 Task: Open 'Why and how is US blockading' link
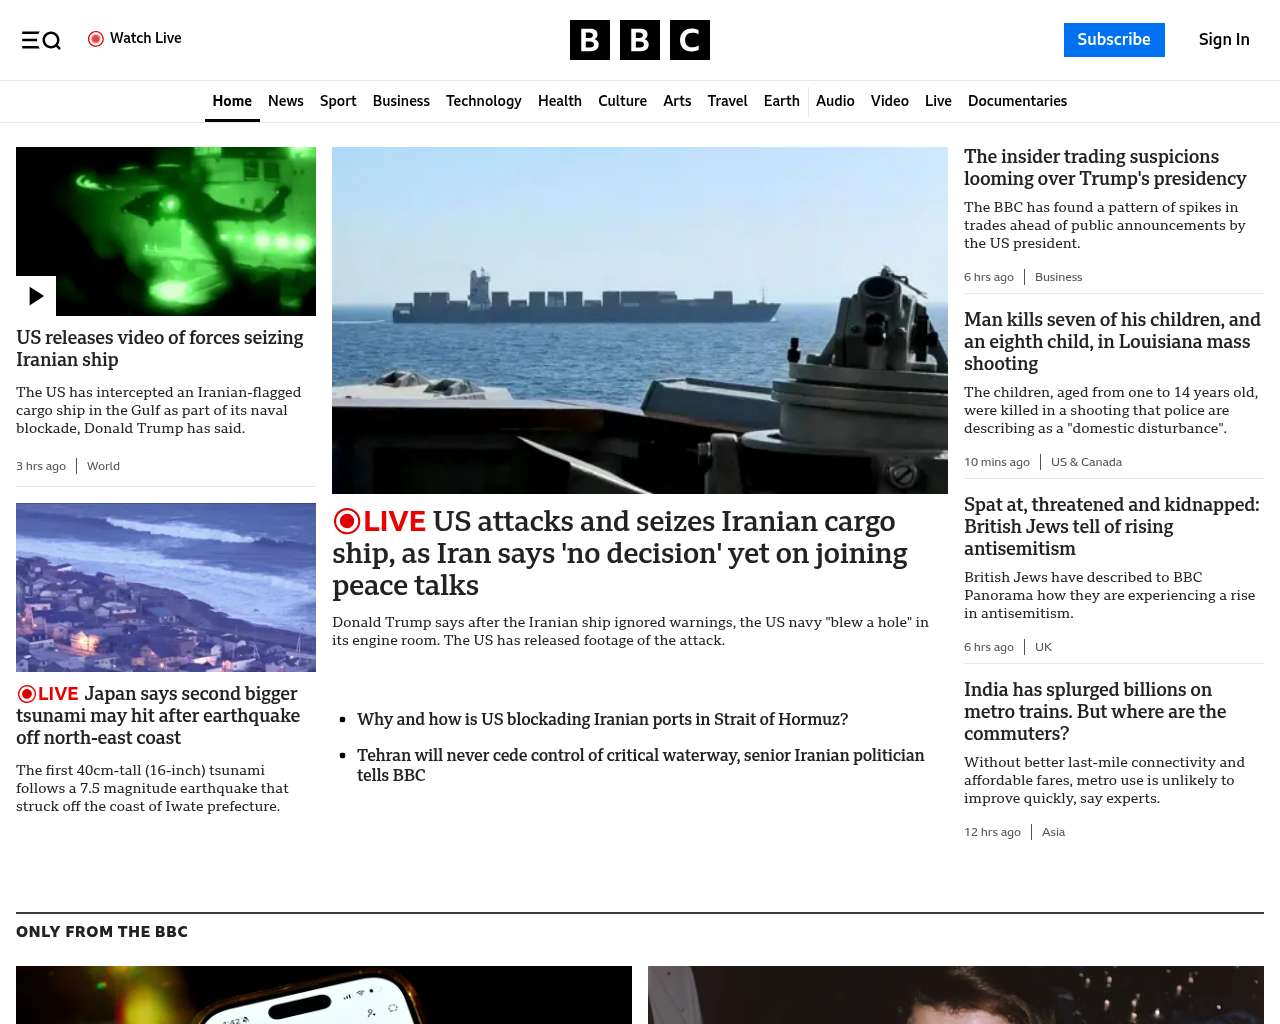point(602,719)
